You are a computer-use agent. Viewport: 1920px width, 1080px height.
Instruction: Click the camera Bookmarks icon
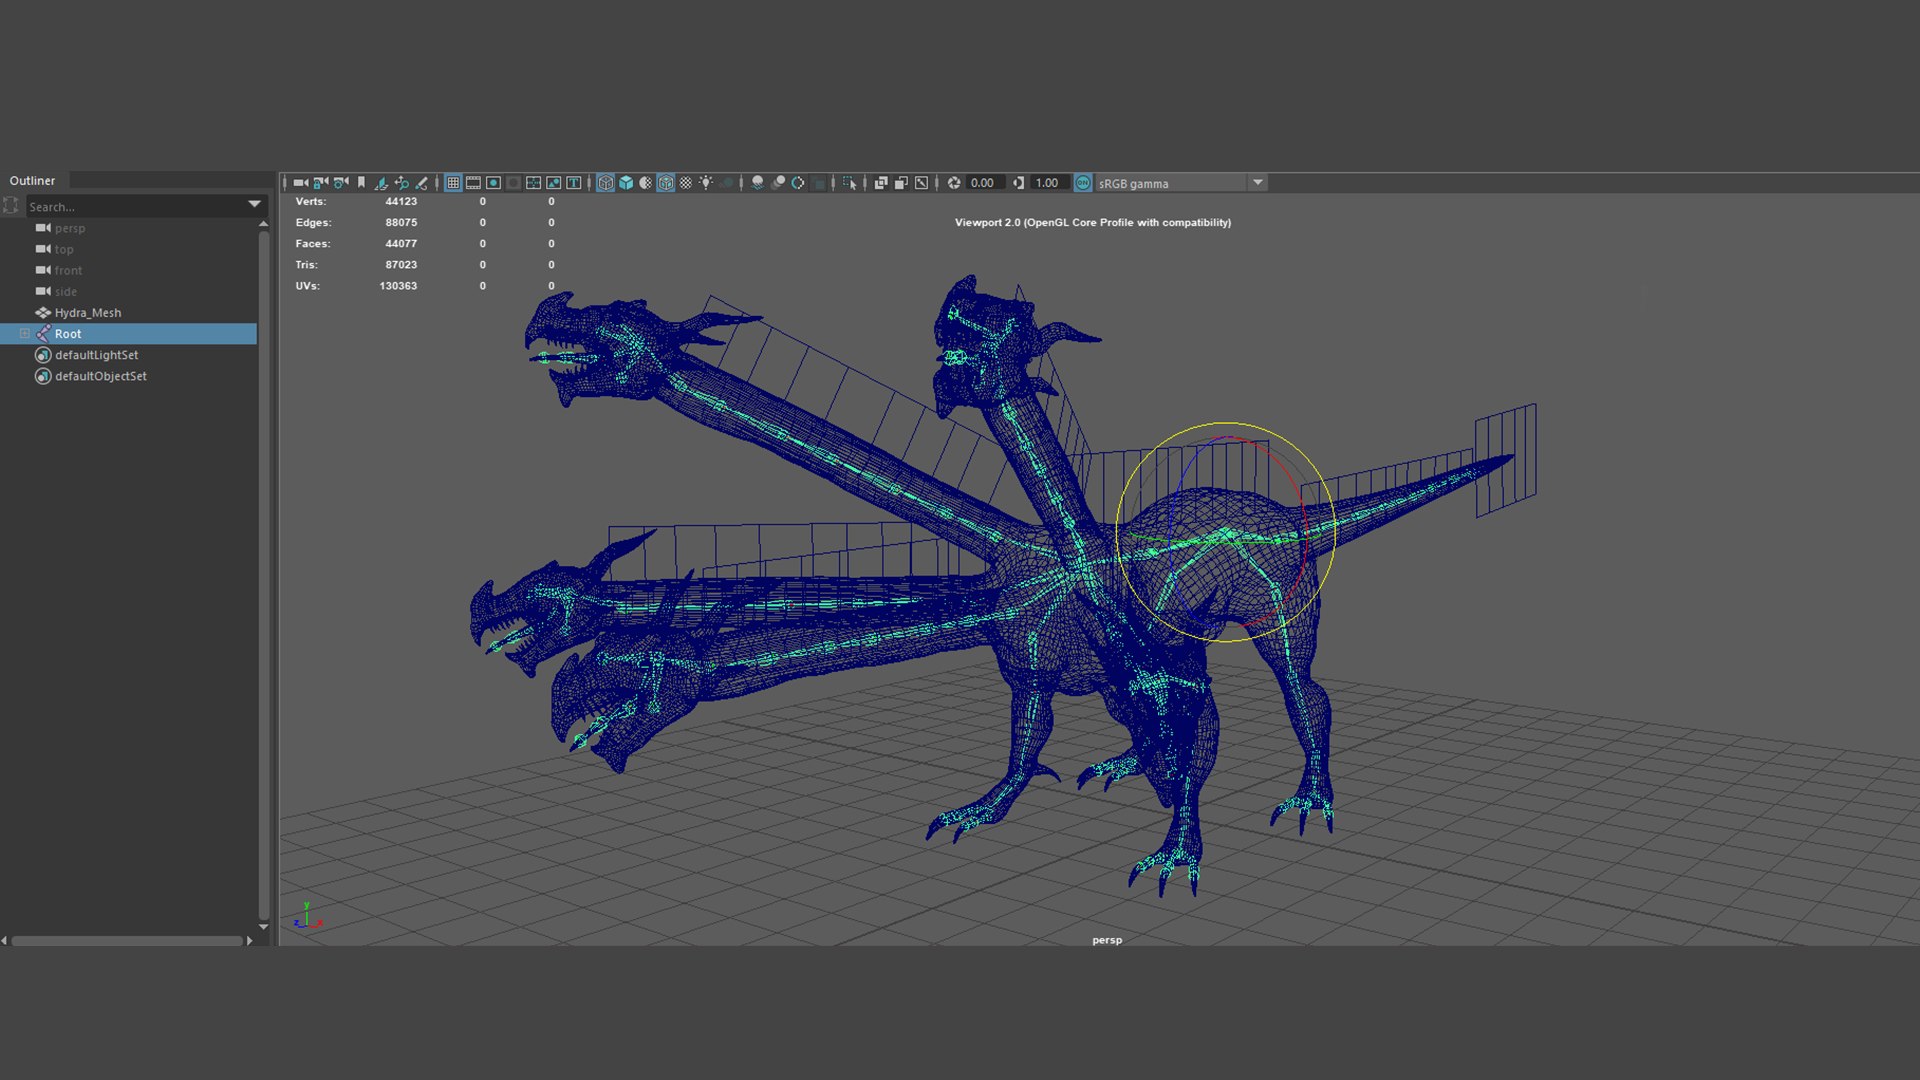click(x=361, y=183)
